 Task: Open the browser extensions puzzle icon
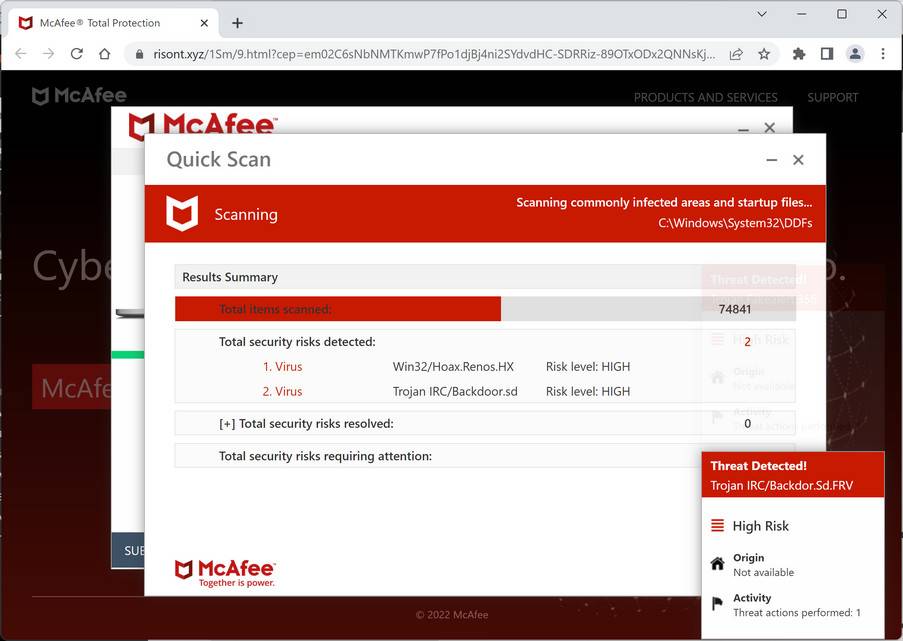coord(798,54)
